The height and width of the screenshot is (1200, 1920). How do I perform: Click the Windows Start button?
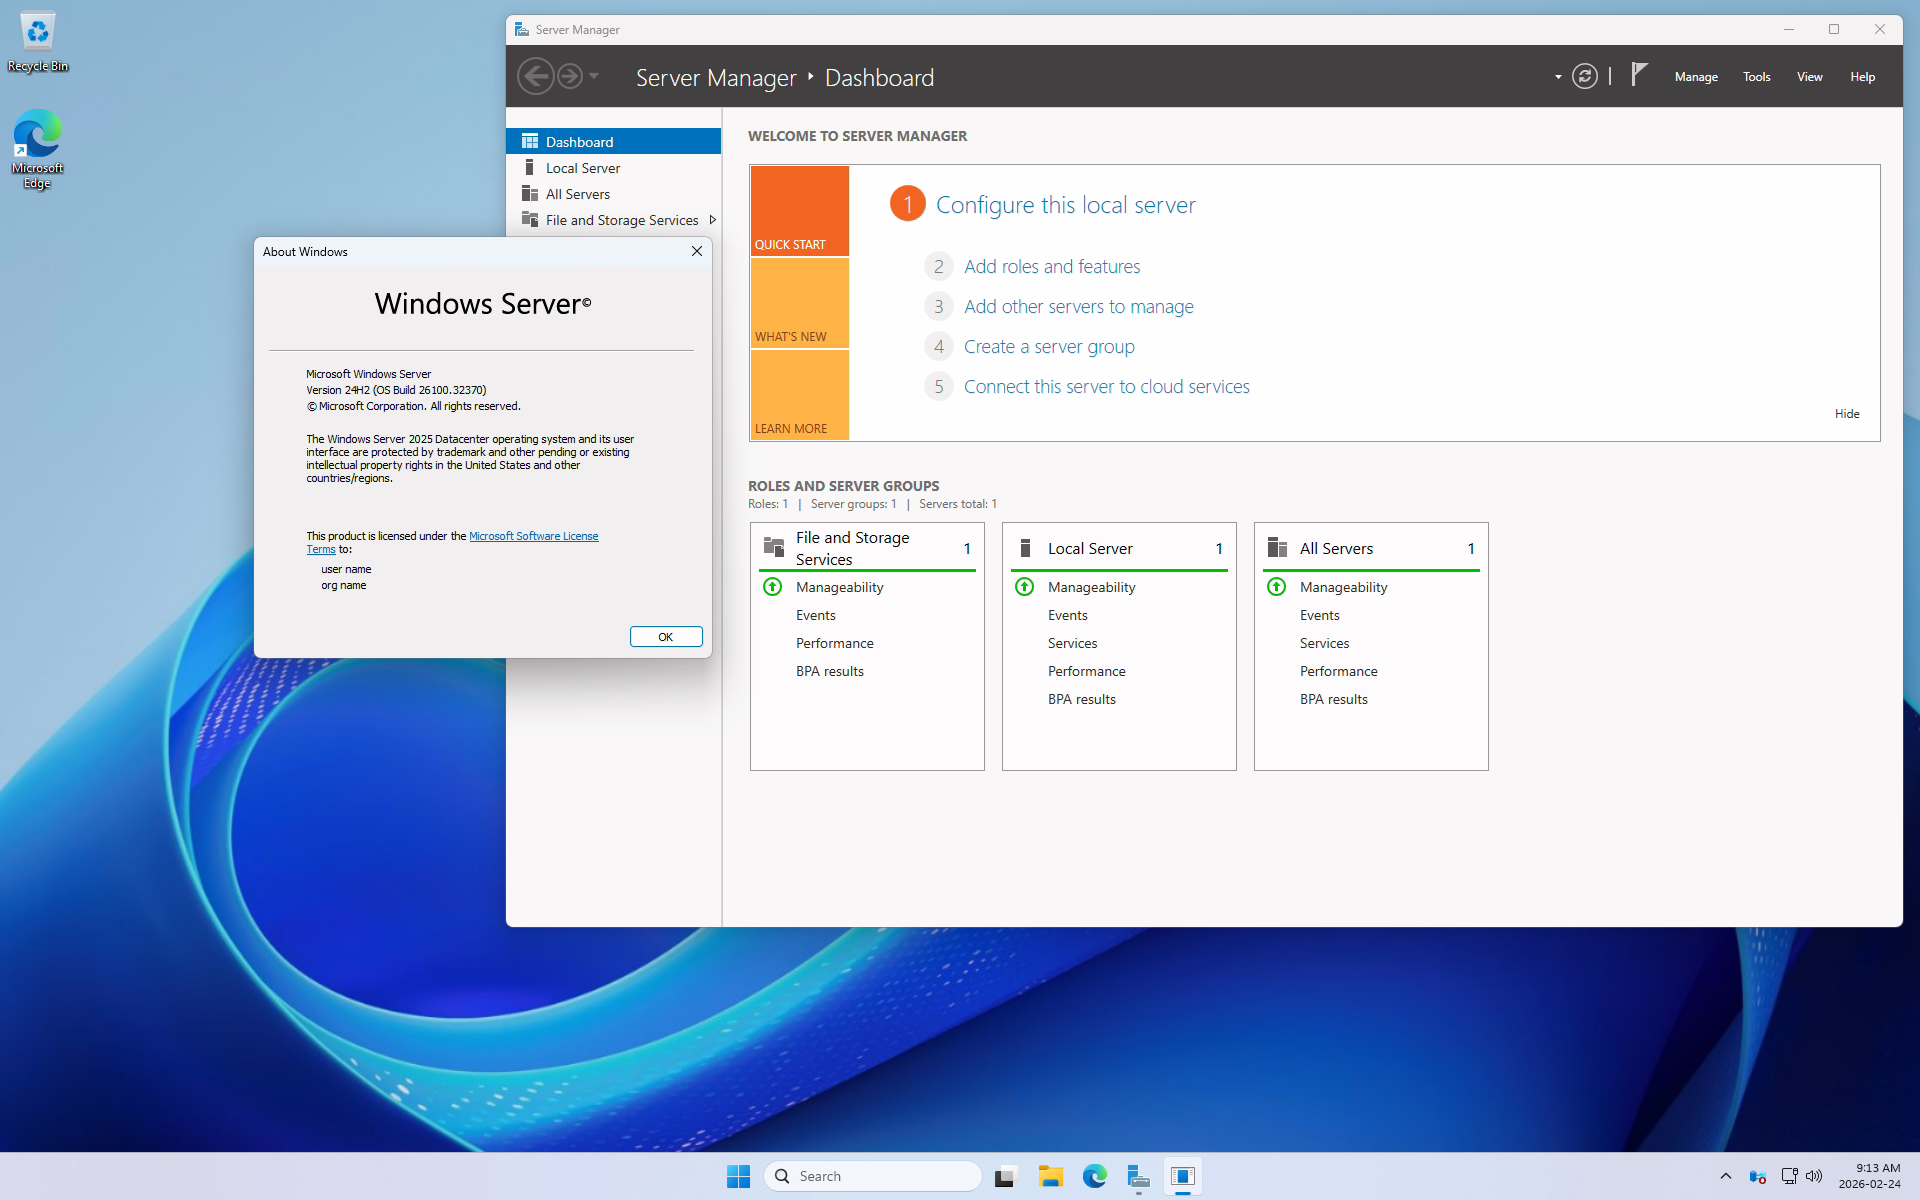click(738, 1176)
